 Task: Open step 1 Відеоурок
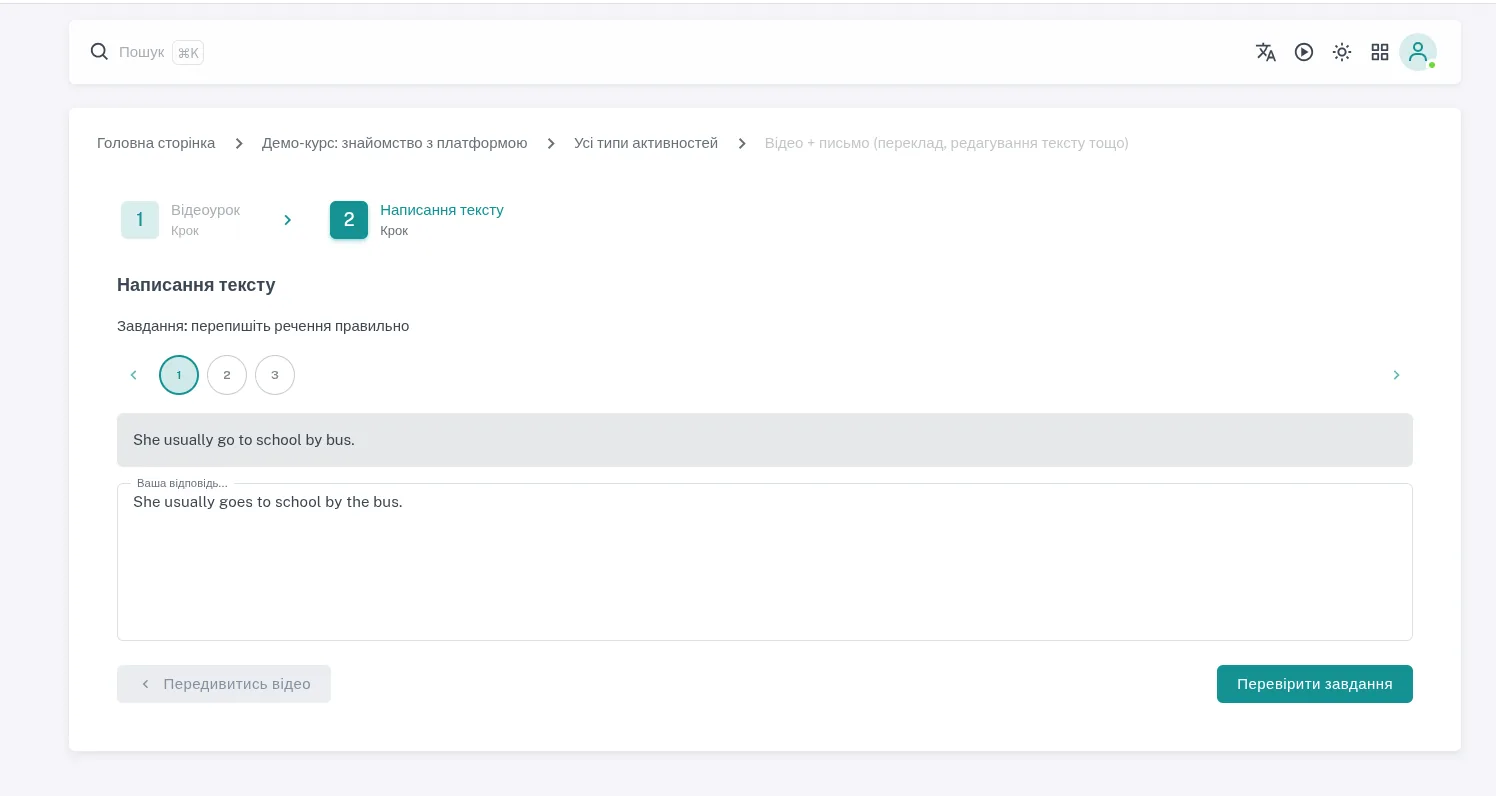coord(181,220)
